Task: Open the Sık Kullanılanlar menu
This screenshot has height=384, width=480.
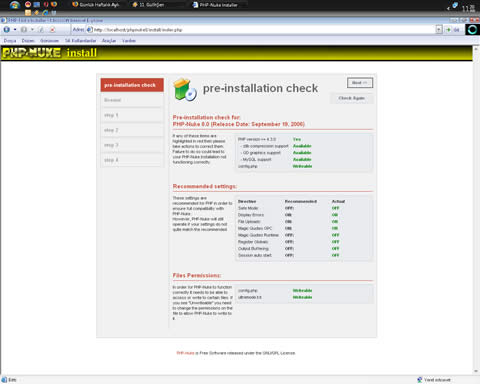Action: [80, 41]
